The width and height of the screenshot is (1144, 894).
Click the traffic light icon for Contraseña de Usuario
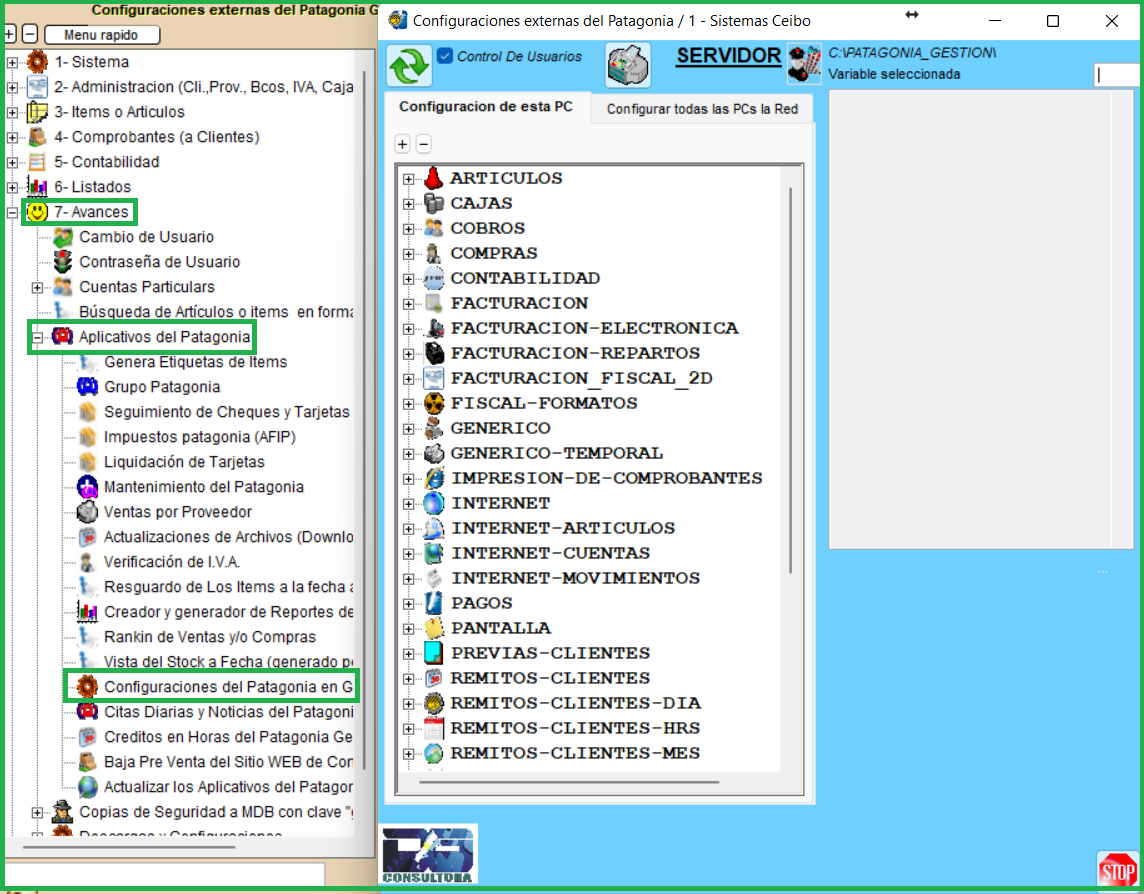(x=63, y=261)
